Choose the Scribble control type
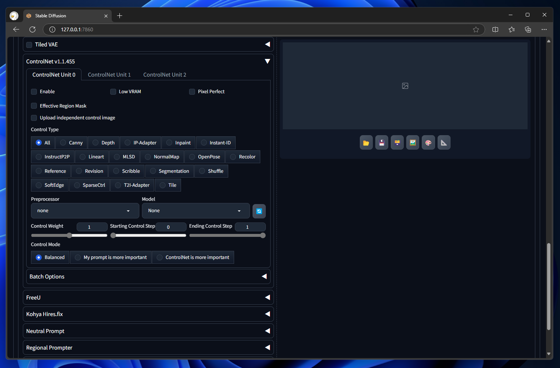560x368 pixels. coord(126,171)
